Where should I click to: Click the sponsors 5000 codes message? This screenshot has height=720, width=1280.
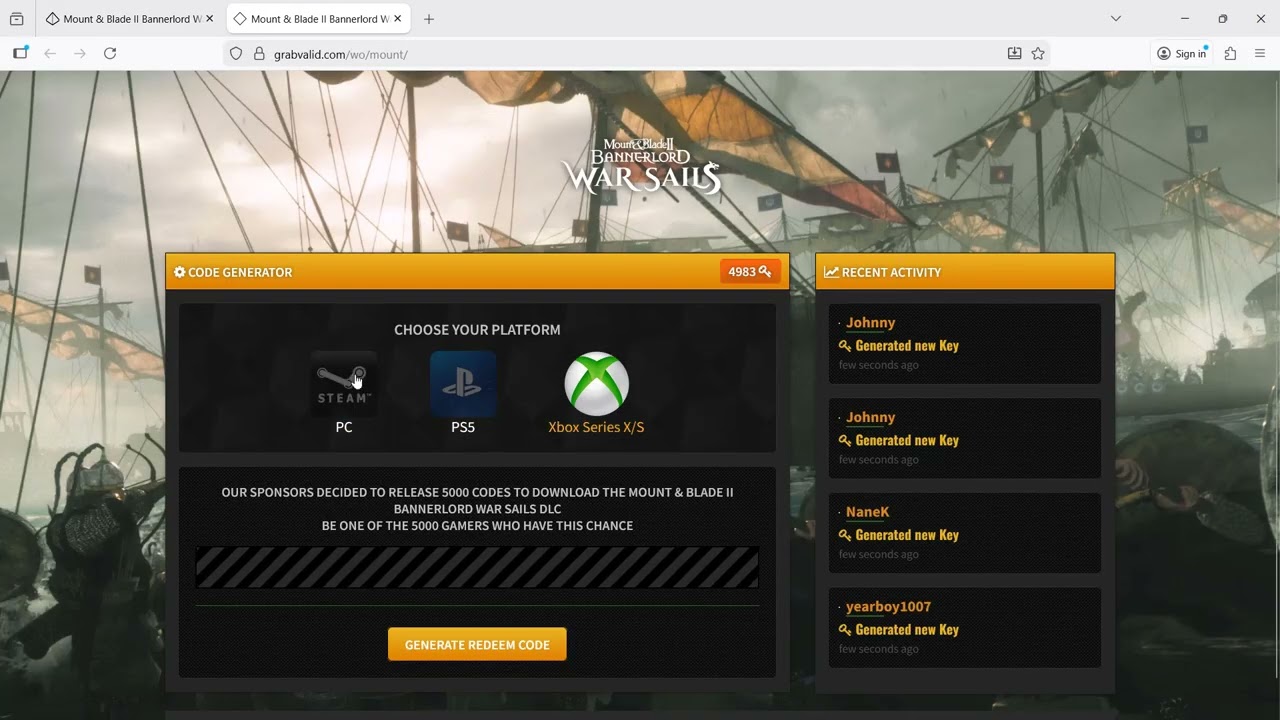pyautogui.click(x=477, y=509)
